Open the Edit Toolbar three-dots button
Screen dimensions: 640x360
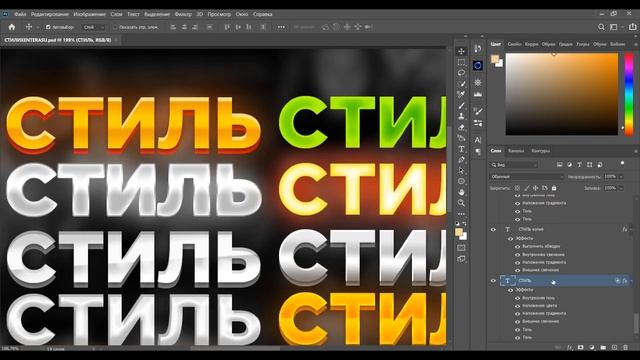click(x=461, y=213)
